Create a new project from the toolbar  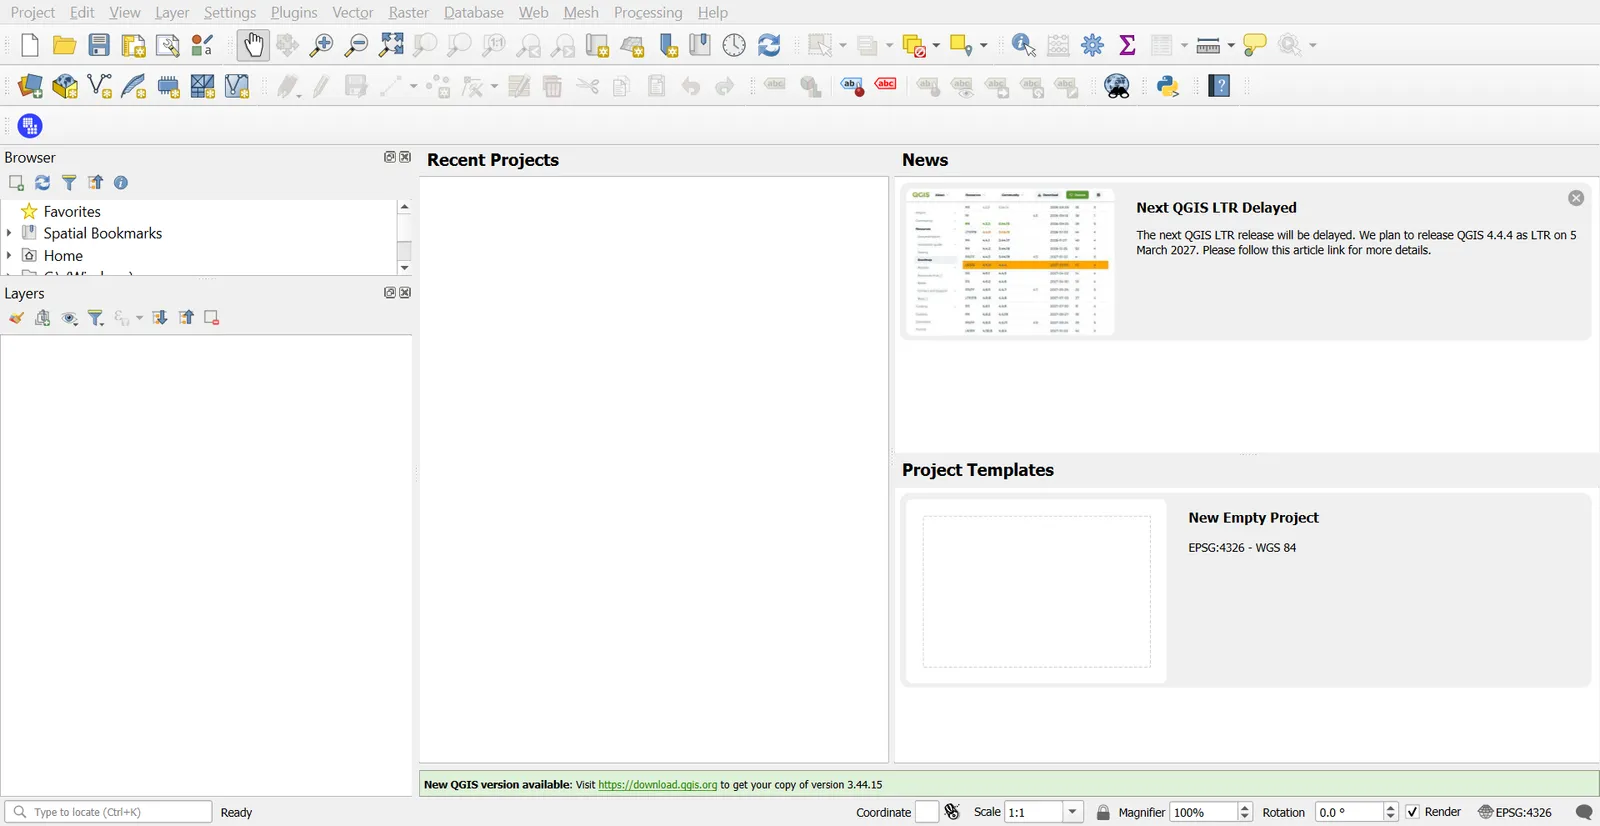[30, 45]
